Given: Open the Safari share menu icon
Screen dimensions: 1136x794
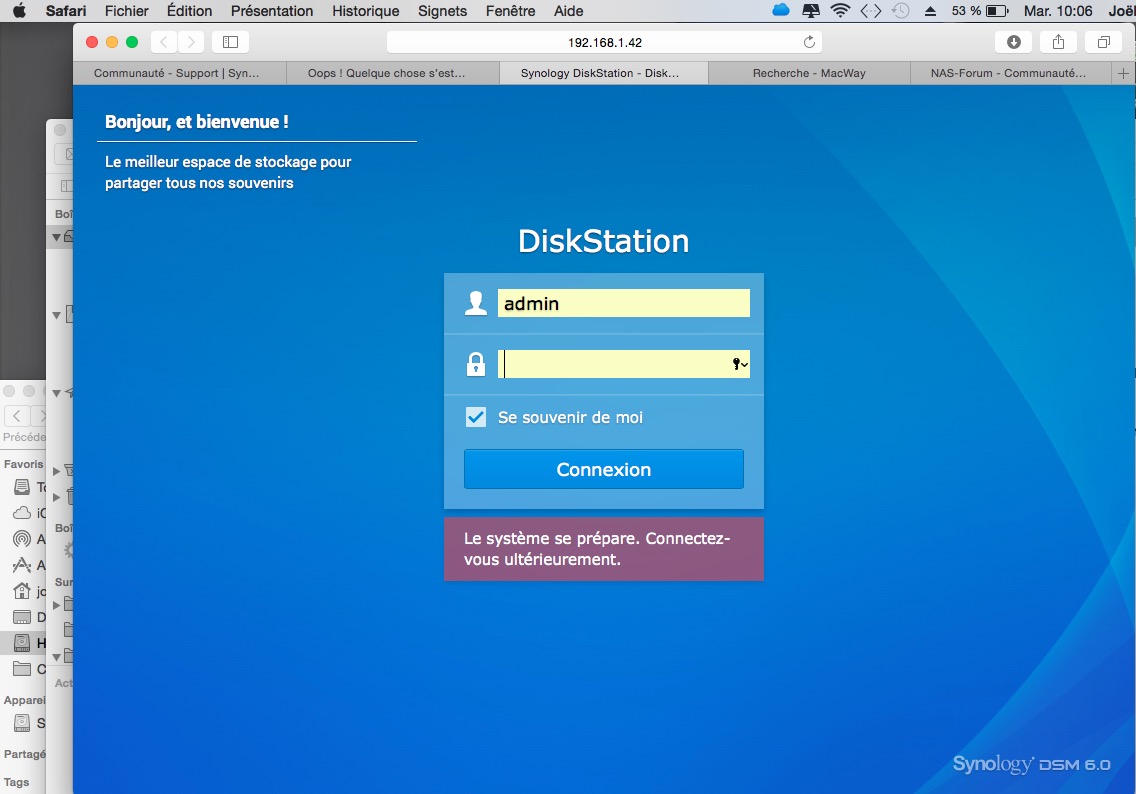Looking at the screenshot, I should pos(1058,42).
